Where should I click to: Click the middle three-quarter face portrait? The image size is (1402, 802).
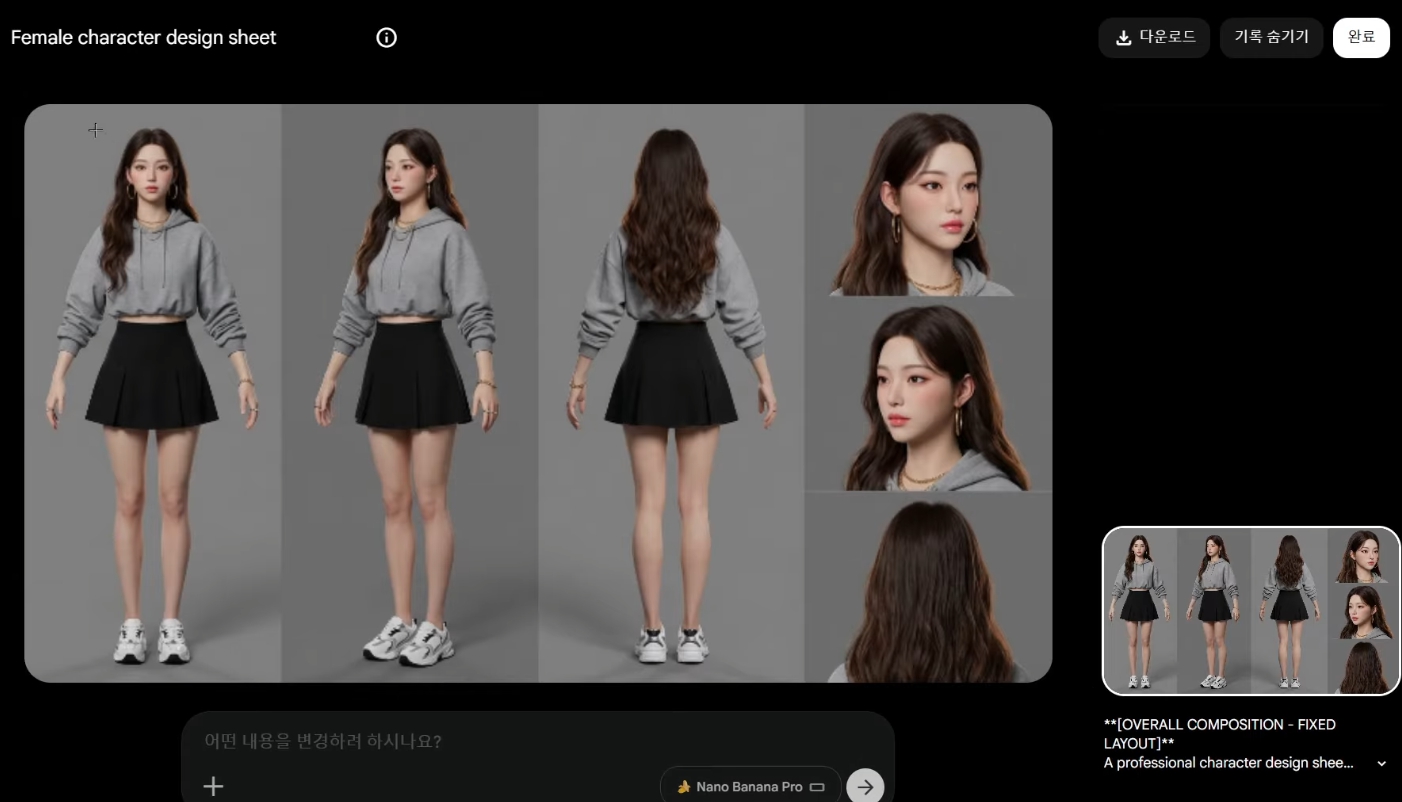pos(926,397)
